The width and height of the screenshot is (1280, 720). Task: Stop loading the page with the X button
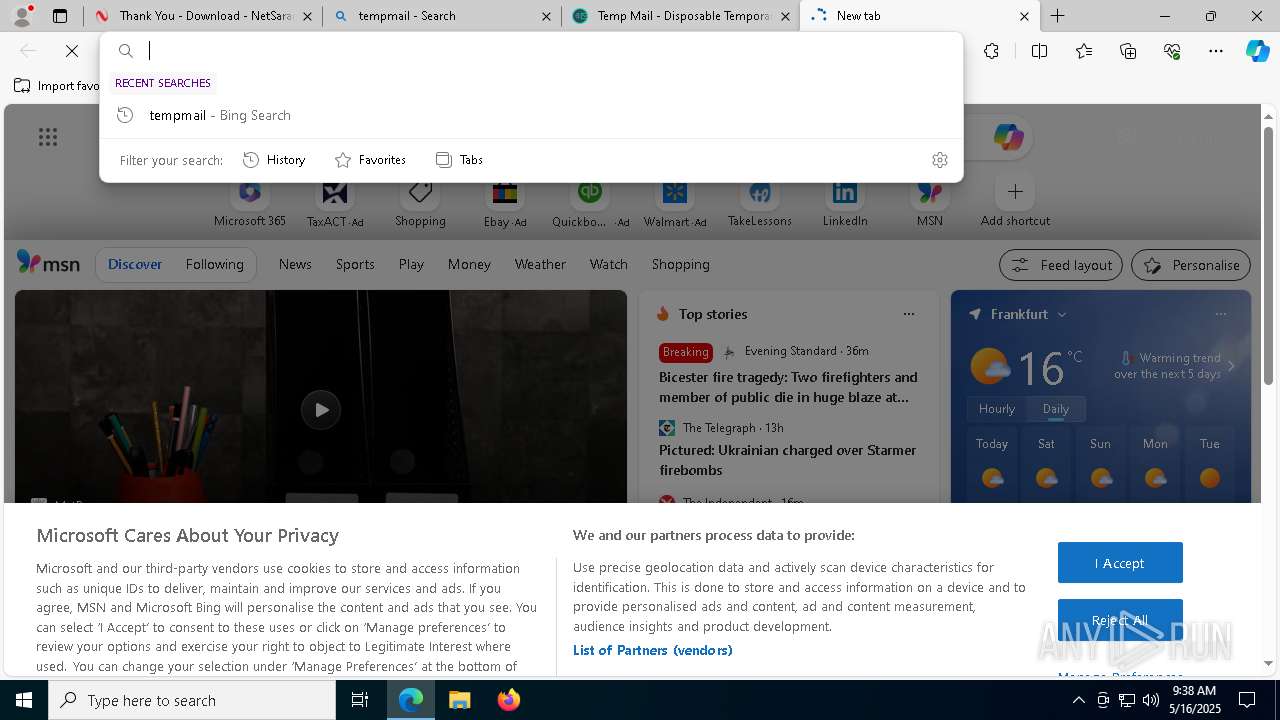coord(72,51)
